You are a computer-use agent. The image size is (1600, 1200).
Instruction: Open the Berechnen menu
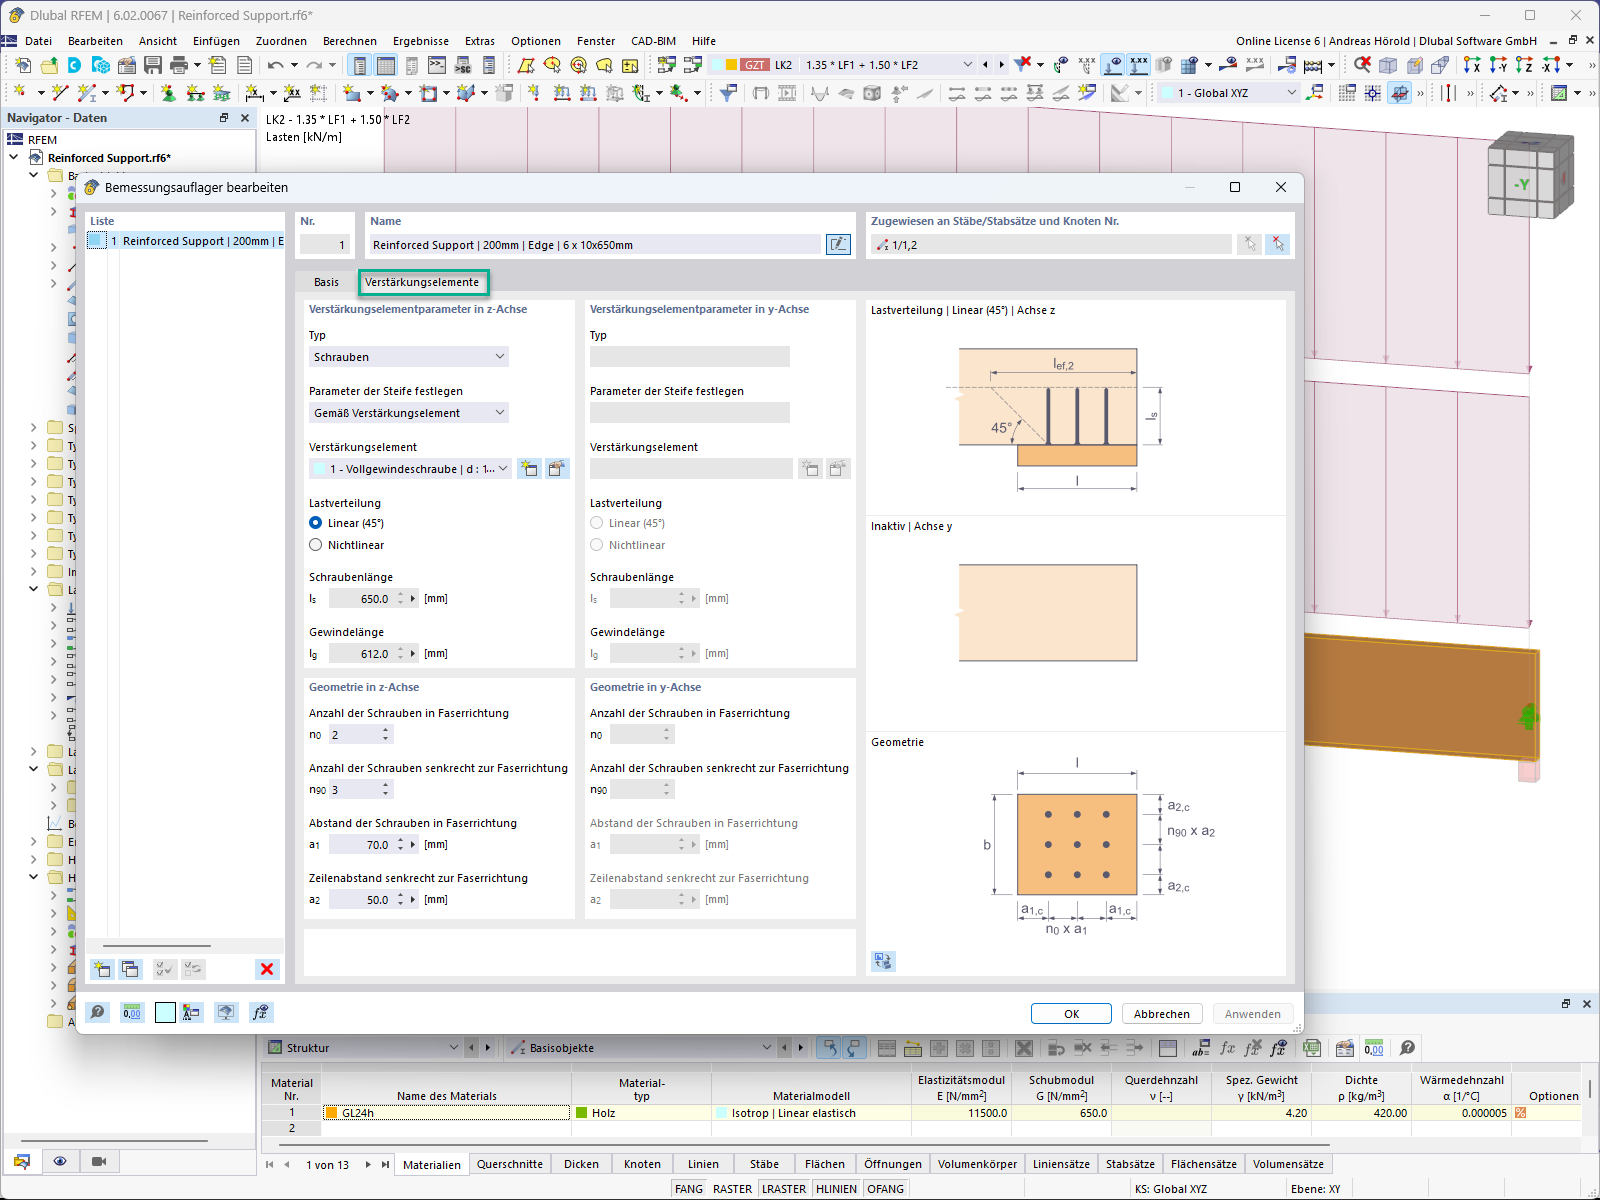pos(350,41)
